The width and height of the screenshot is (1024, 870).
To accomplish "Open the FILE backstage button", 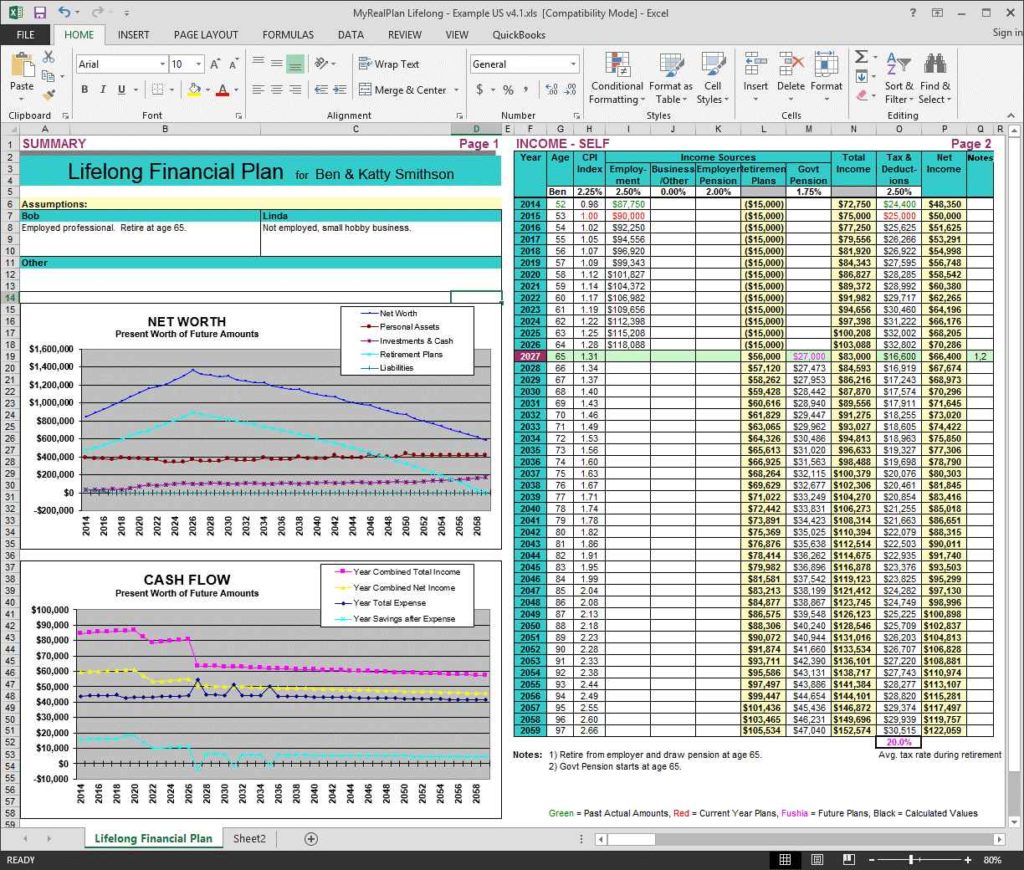I will 25,34.
